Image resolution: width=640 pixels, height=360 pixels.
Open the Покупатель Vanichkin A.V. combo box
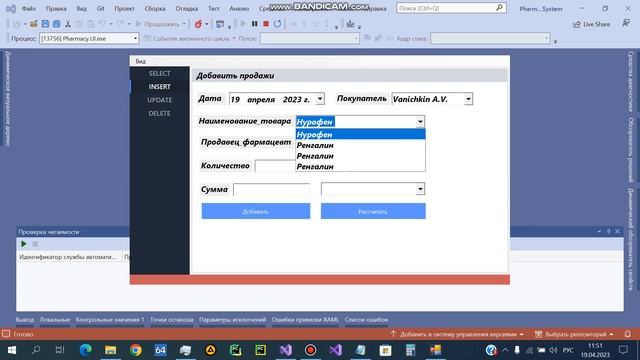[432, 99]
